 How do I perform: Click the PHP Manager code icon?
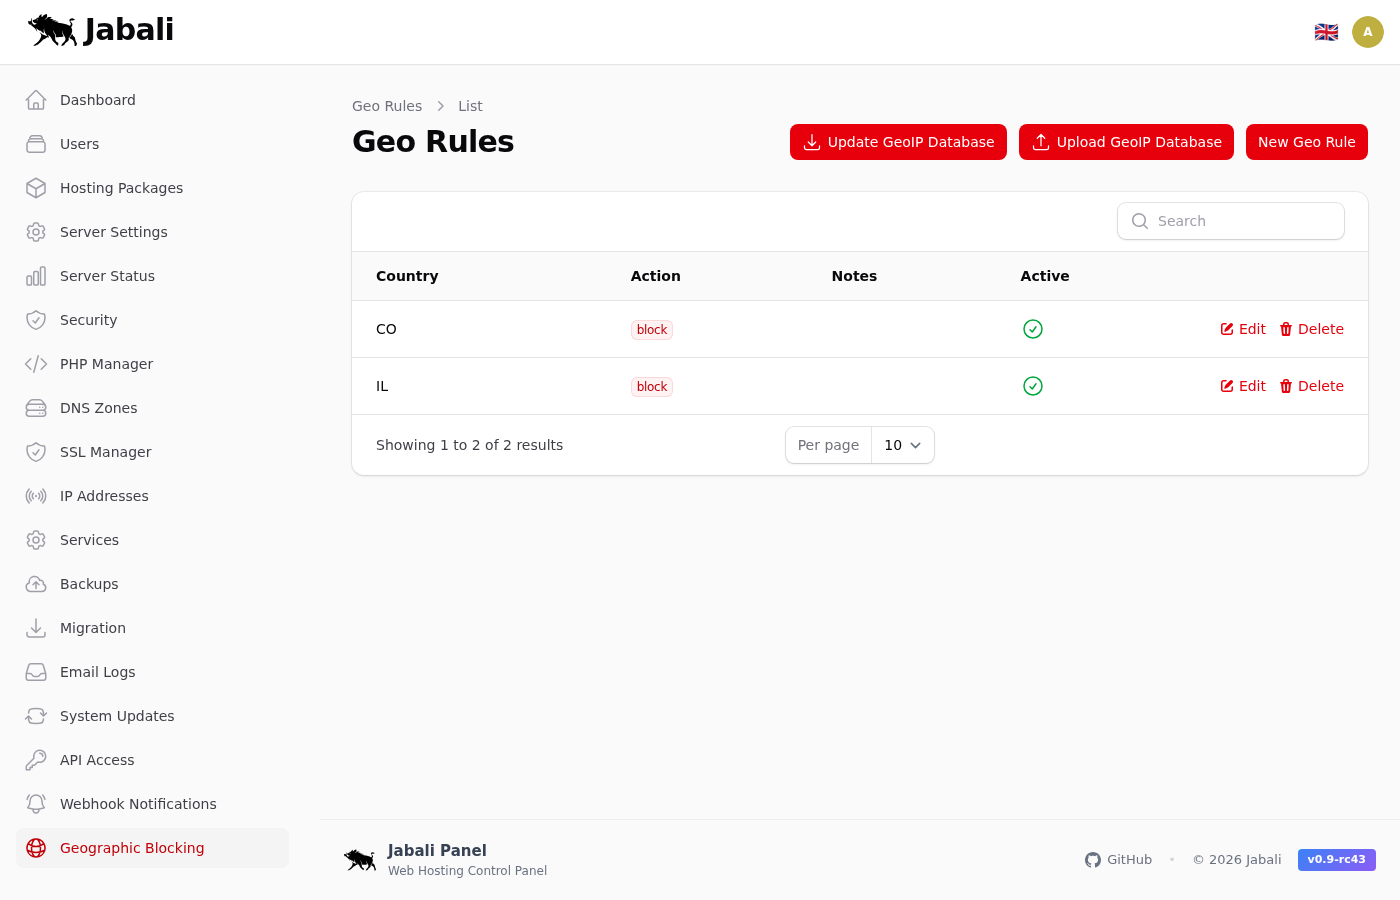pyautogui.click(x=36, y=364)
